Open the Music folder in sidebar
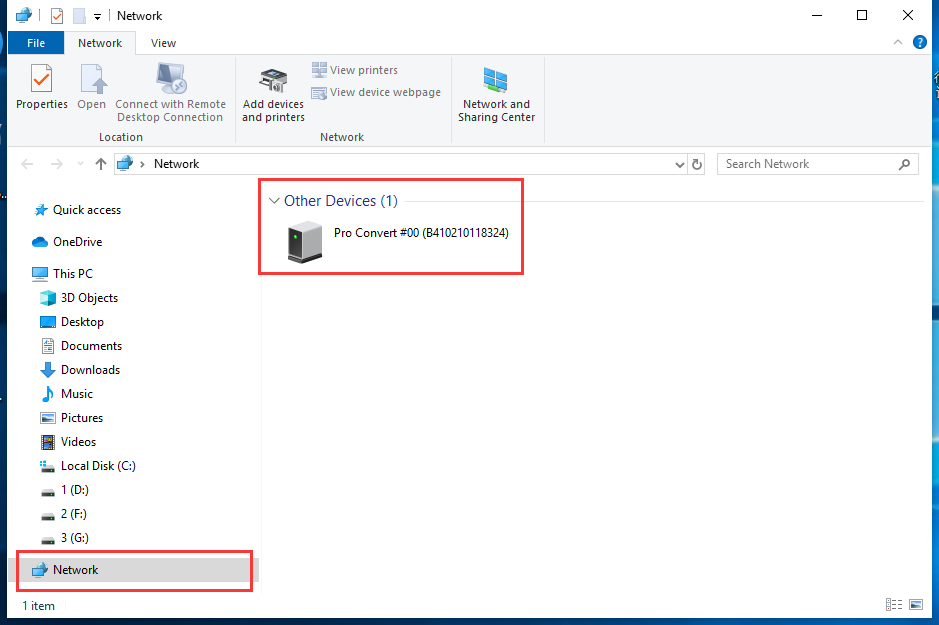The height and width of the screenshot is (625, 939). pos(66,393)
